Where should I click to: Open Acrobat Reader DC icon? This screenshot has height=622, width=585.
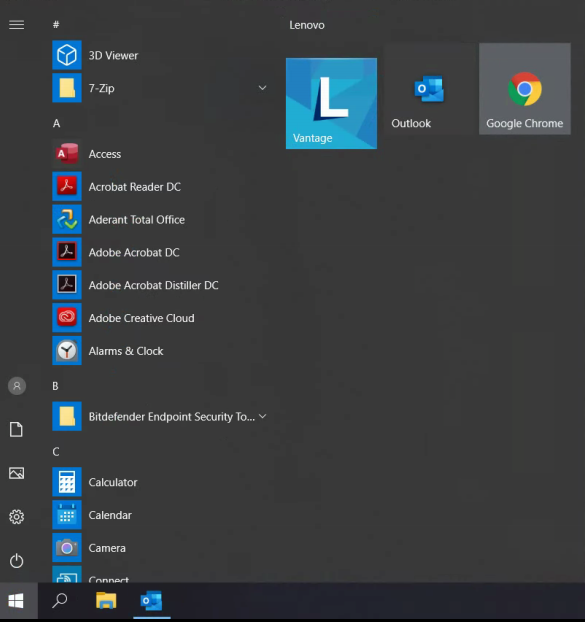coord(67,186)
